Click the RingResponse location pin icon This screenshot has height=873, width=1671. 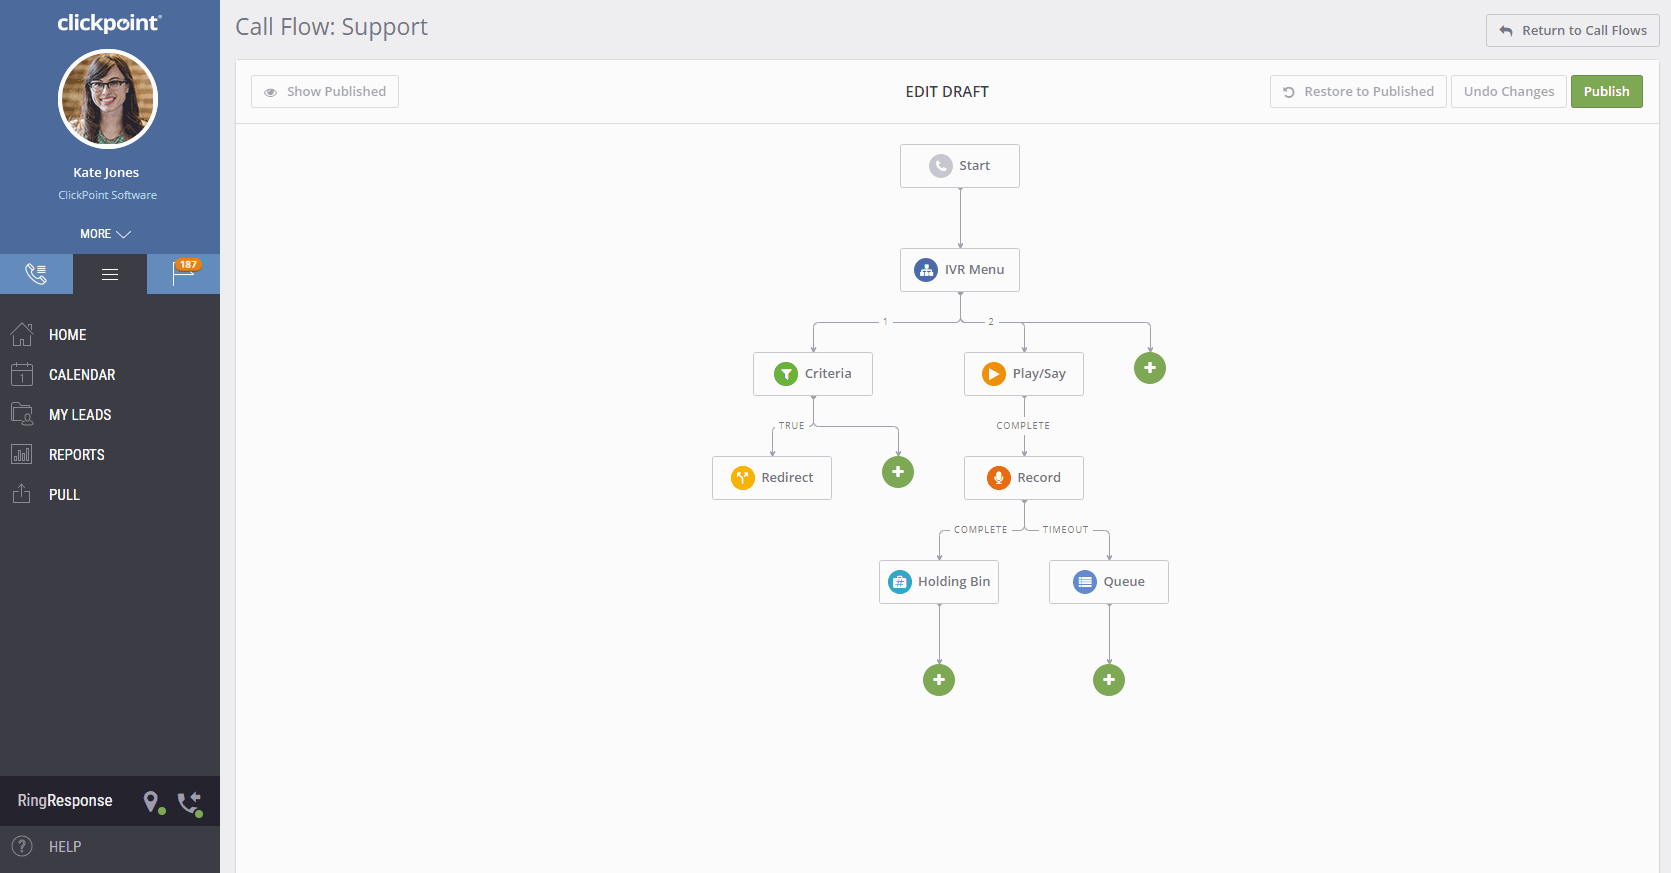pyautogui.click(x=152, y=801)
